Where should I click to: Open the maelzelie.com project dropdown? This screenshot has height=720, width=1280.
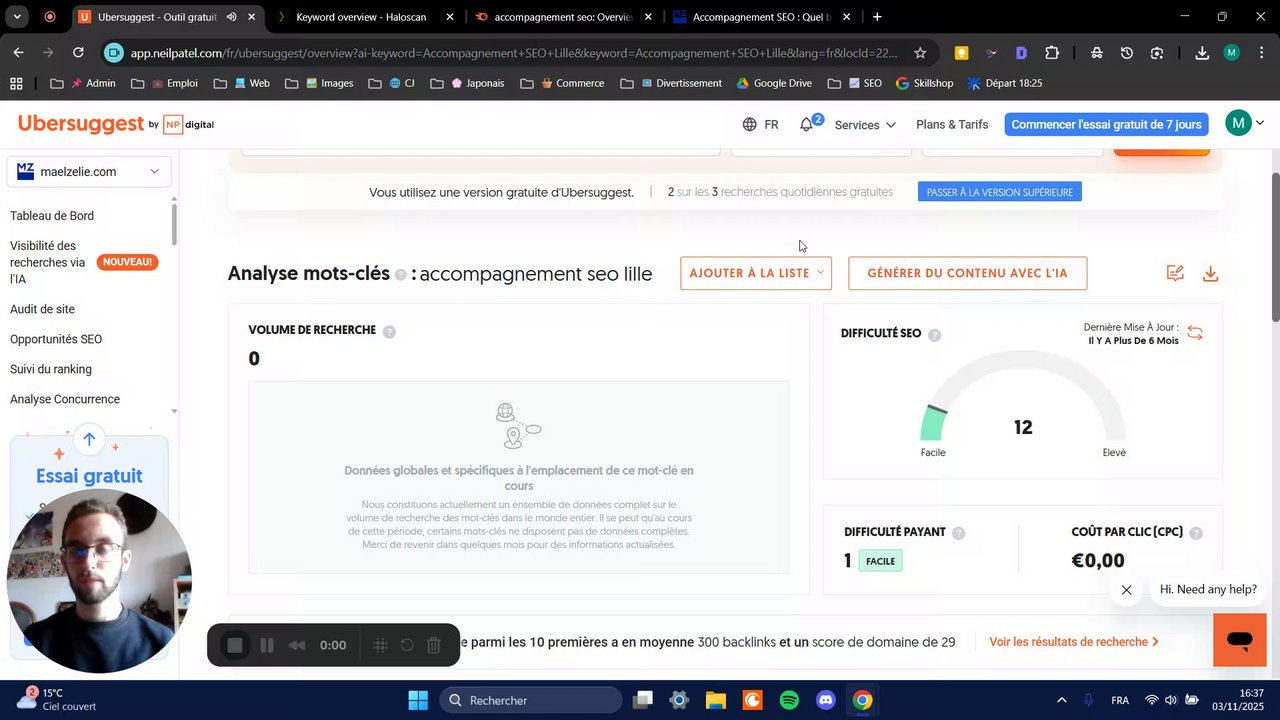[x=89, y=172]
